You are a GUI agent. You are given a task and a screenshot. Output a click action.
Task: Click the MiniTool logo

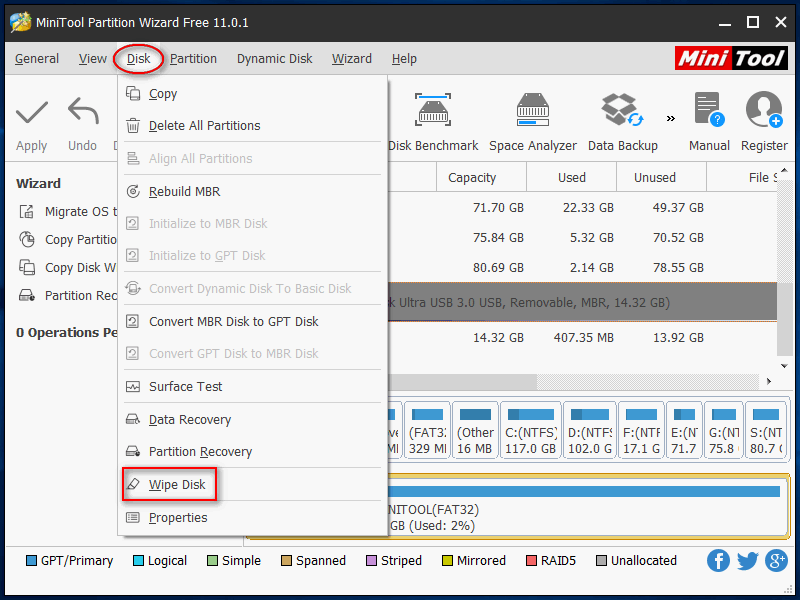pos(731,58)
